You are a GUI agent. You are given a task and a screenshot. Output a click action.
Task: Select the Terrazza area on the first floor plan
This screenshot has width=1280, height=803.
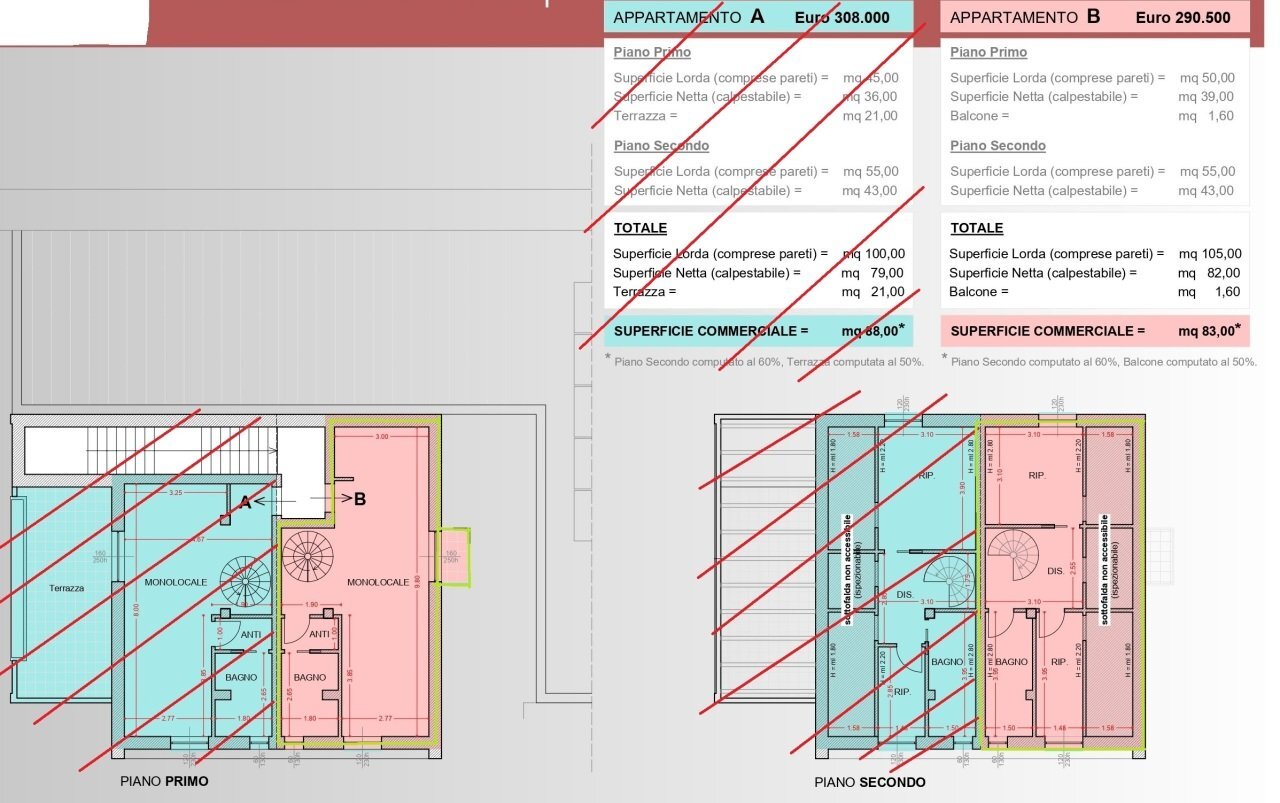click(66, 588)
